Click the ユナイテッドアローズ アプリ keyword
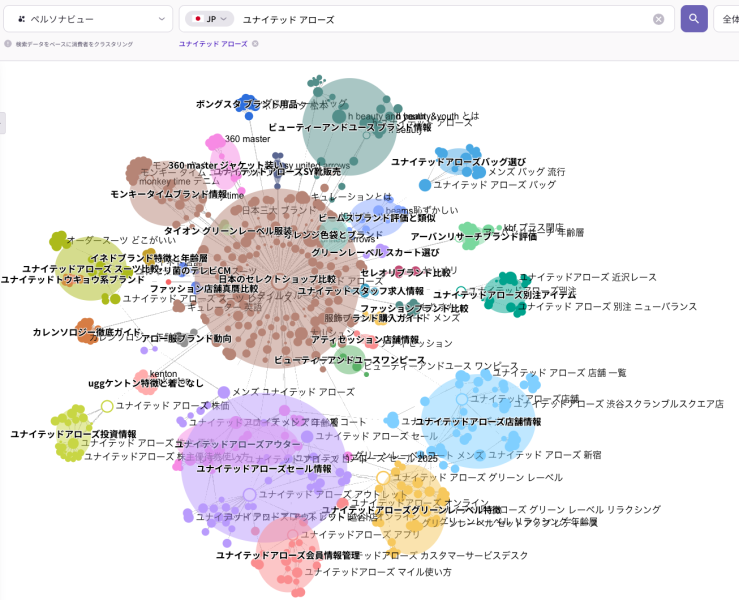 [x=360, y=534]
